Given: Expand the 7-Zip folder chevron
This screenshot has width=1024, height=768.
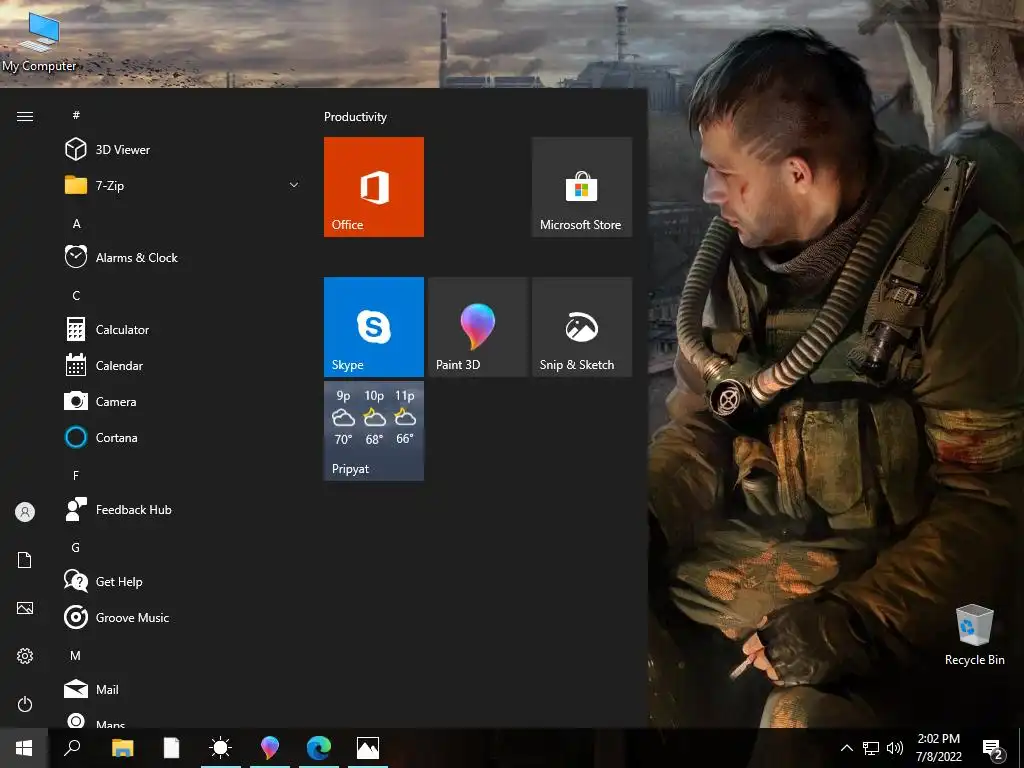Looking at the screenshot, I should pyautogui.click(x=294, y=185).
